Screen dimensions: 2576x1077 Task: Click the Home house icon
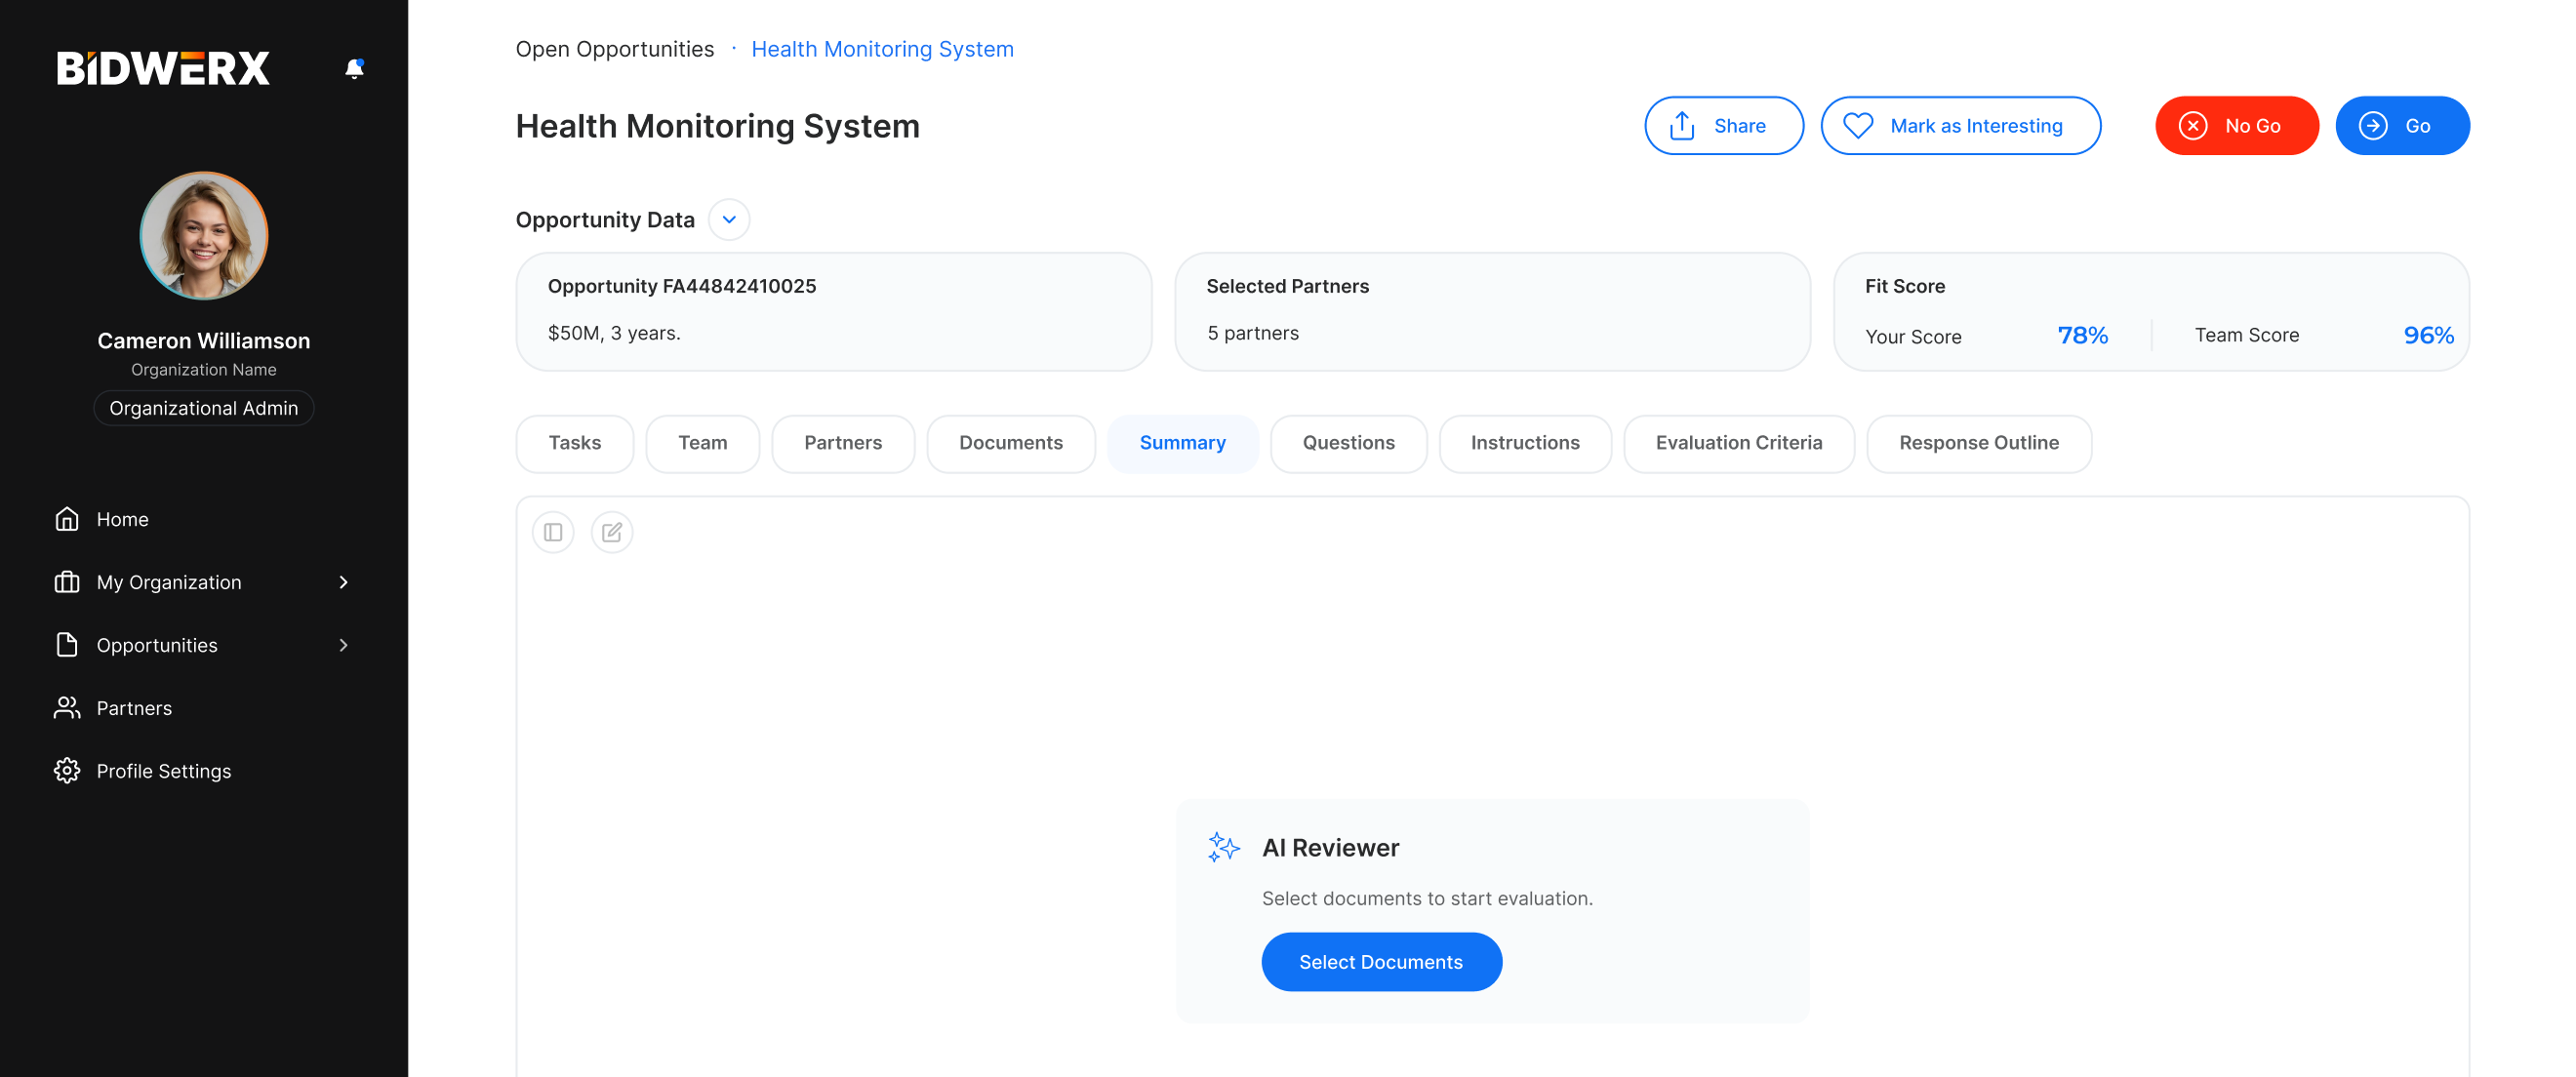[x=67, y=519]
